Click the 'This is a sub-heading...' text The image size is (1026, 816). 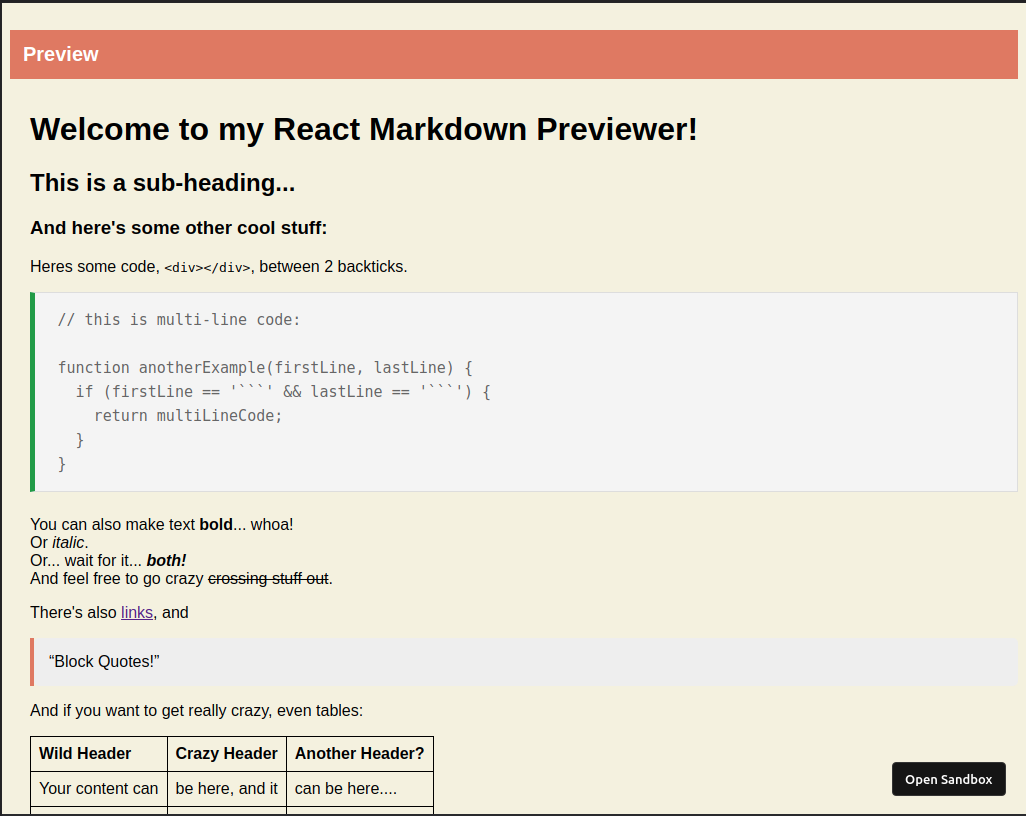click(162, 183)
